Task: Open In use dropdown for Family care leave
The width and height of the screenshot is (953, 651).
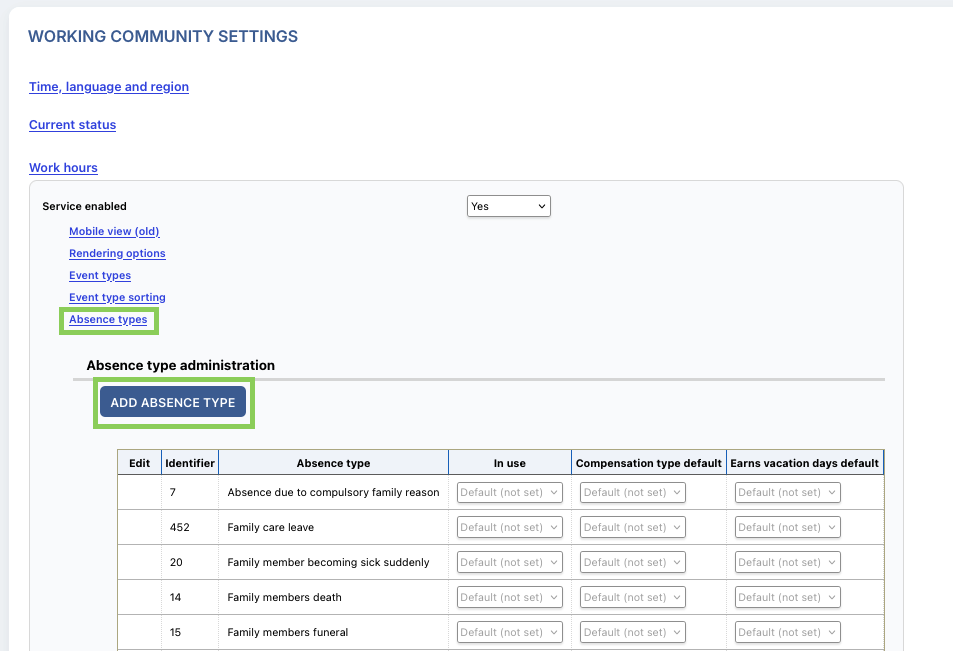Action: [509, 528]
